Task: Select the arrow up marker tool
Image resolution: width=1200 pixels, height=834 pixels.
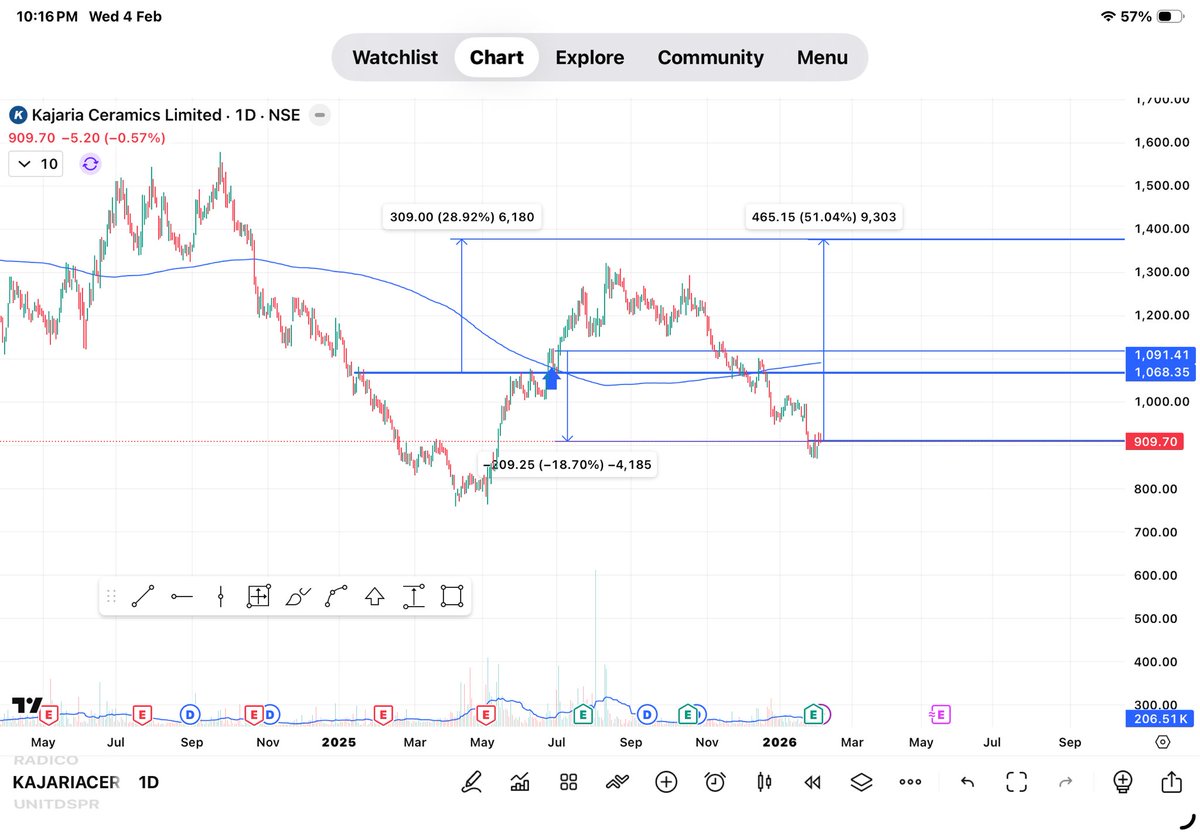Action: point(375,597)
